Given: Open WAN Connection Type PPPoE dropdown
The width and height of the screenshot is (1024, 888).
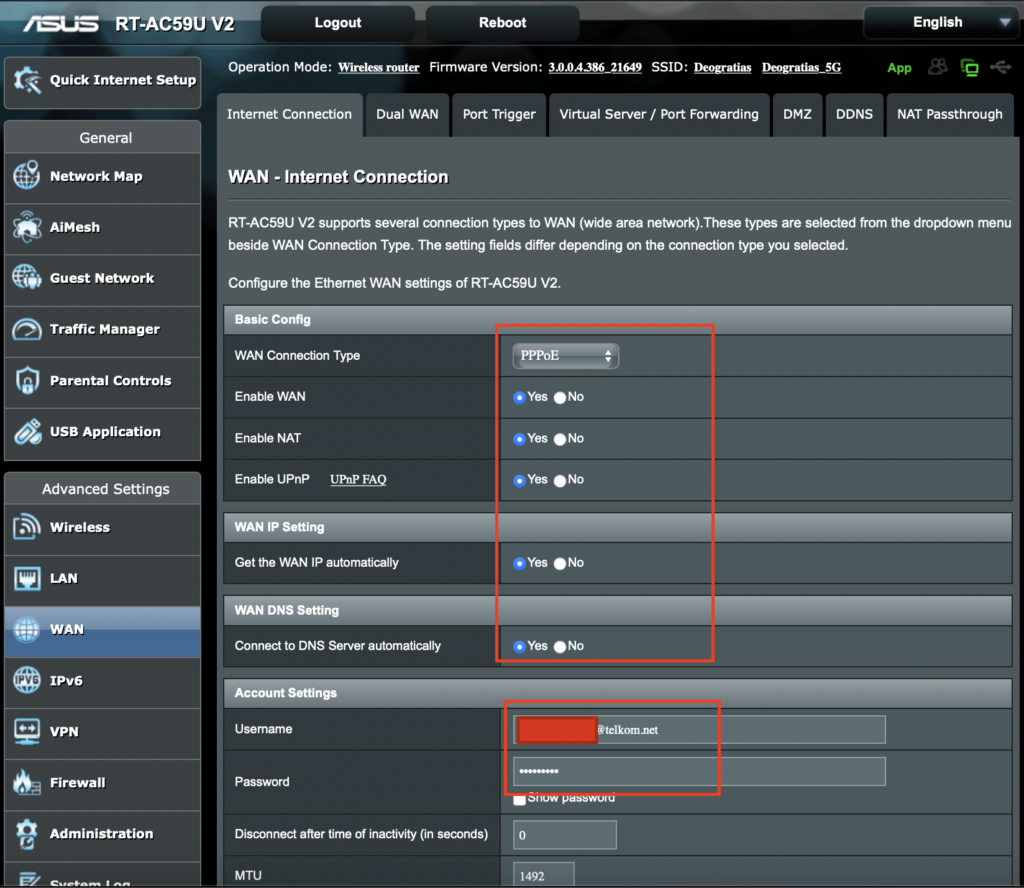Looking at the screenshot, I should (565, 356).
